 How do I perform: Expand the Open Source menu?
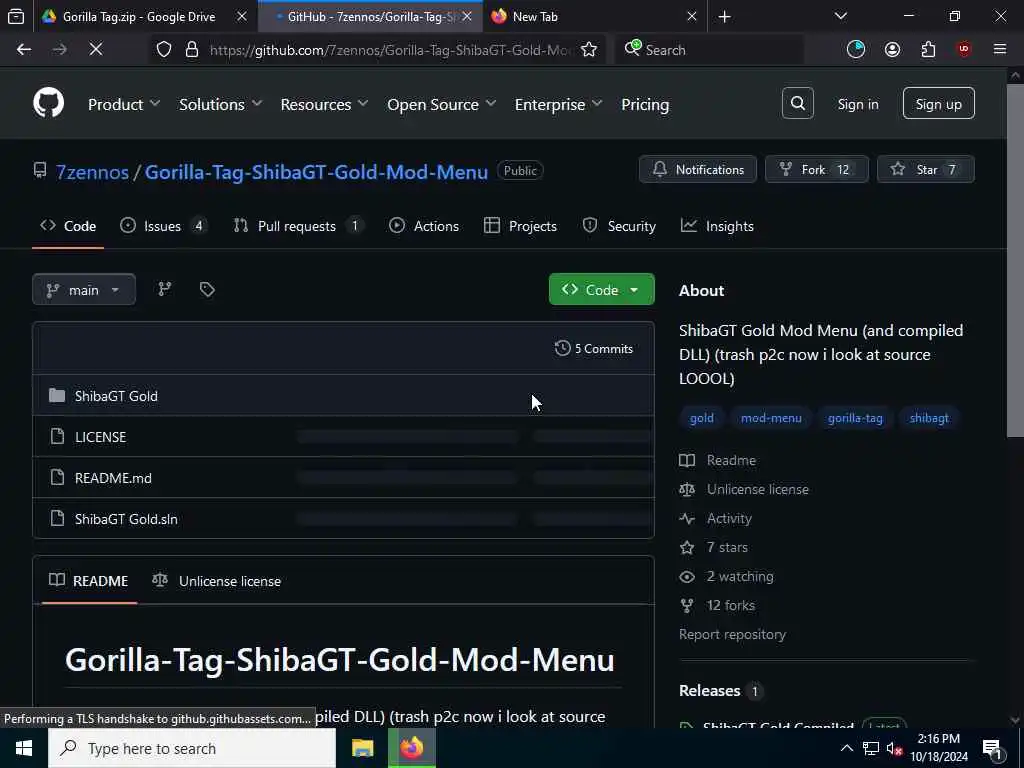(x=441, y=104)
